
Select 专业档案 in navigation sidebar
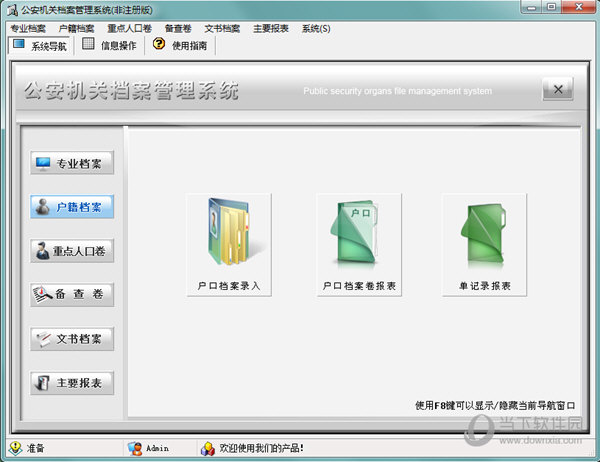[72, 163]
